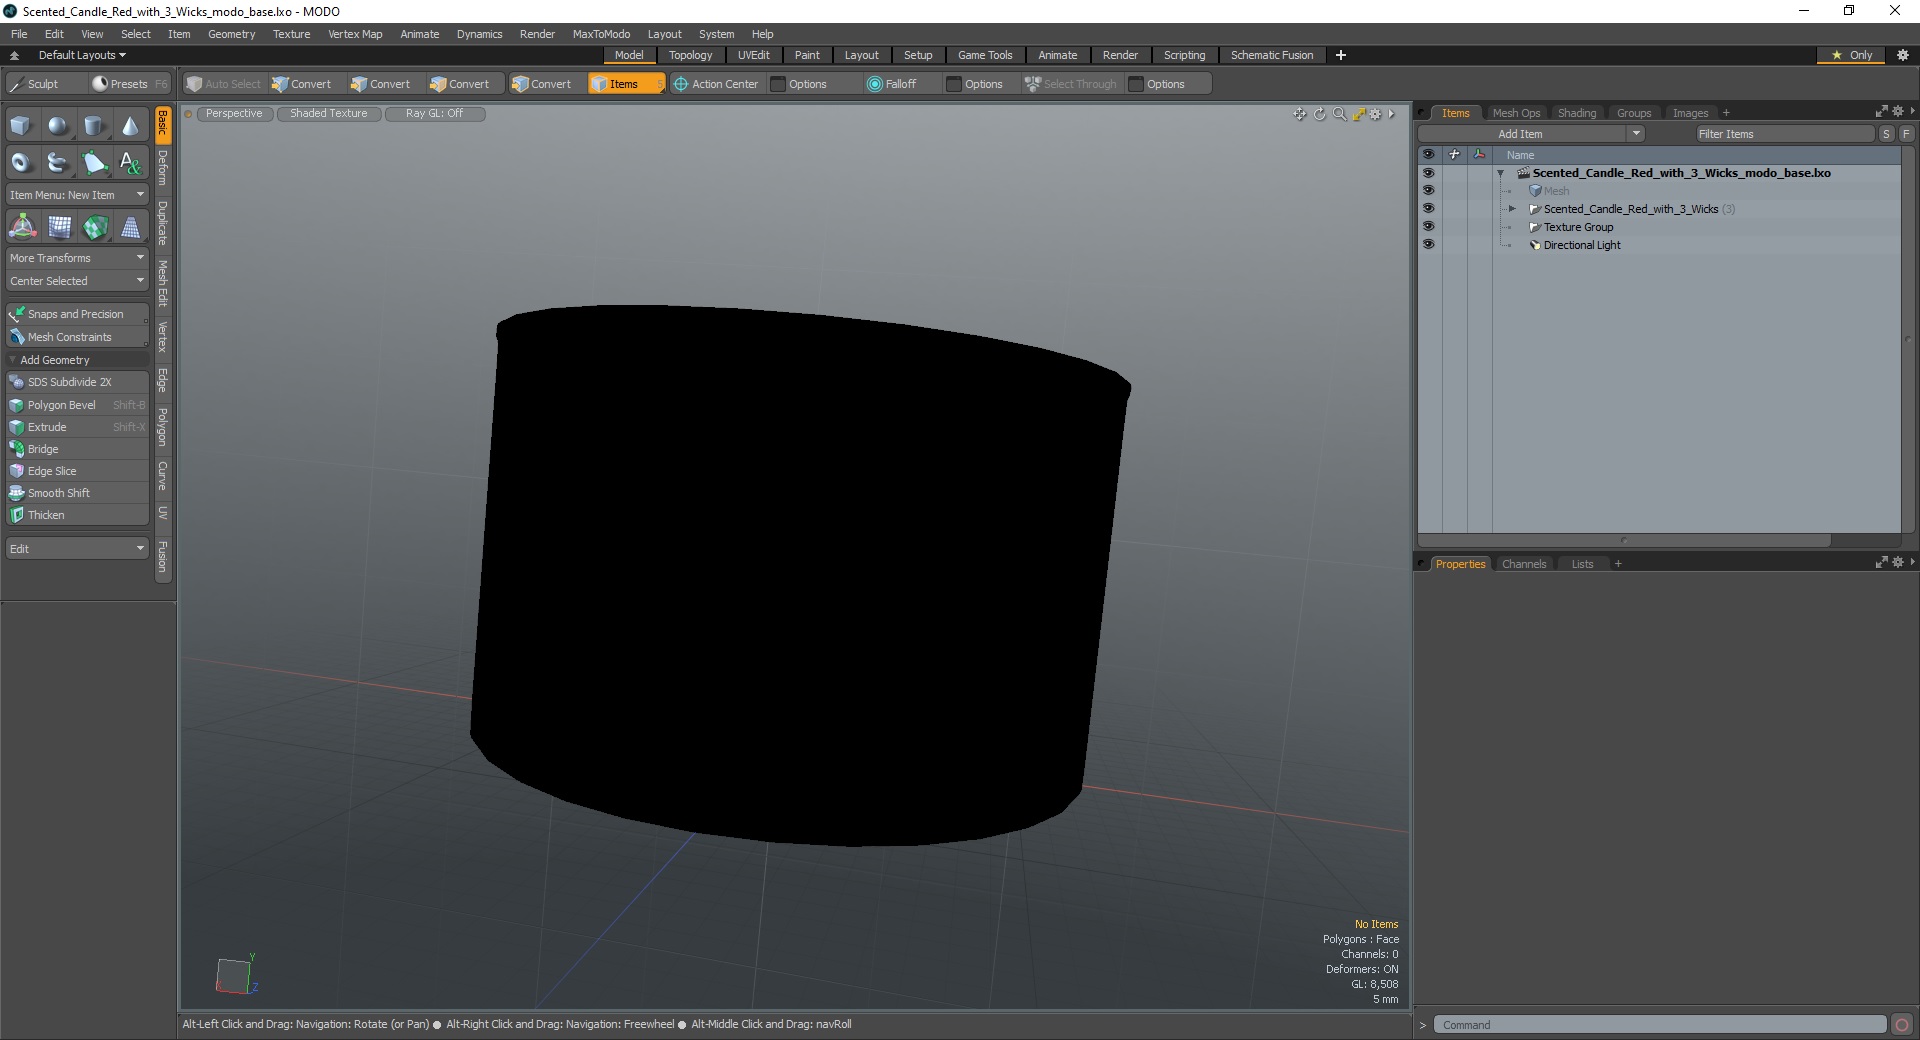
Task: Open the Center Selected dropdown
Action: pos(77,281)
